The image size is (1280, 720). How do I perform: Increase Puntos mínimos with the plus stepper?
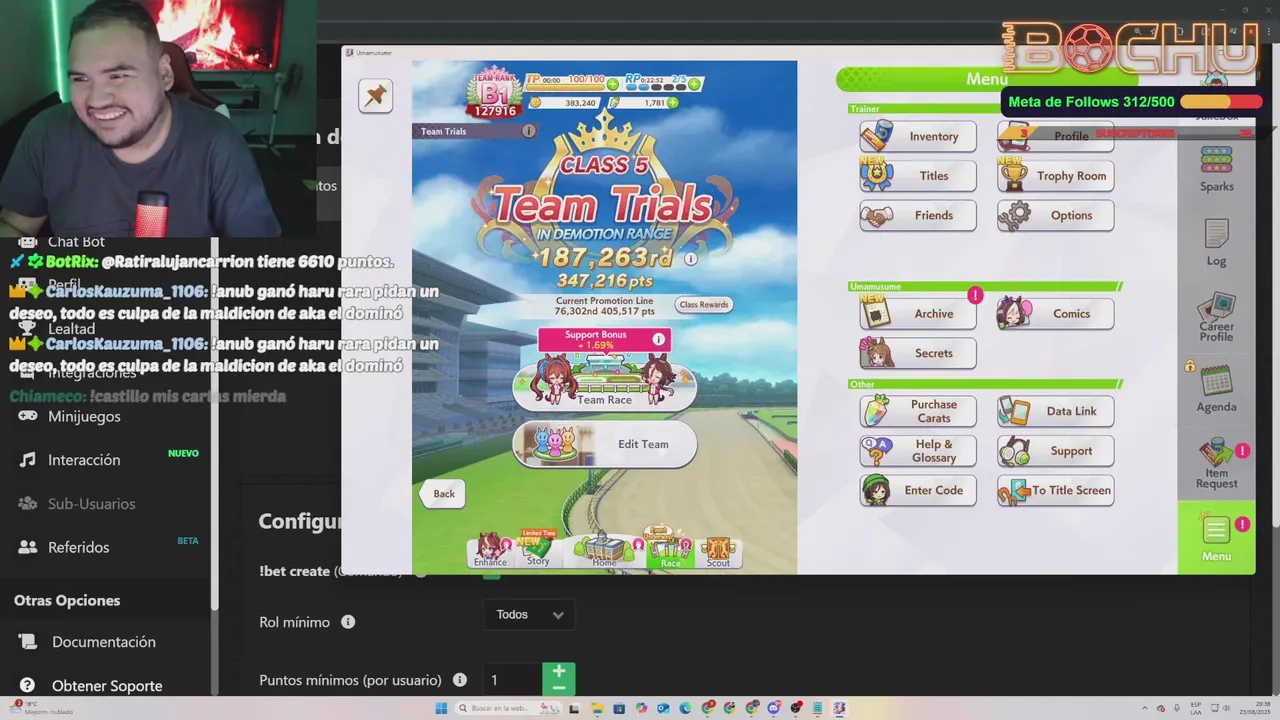(559, 671)
